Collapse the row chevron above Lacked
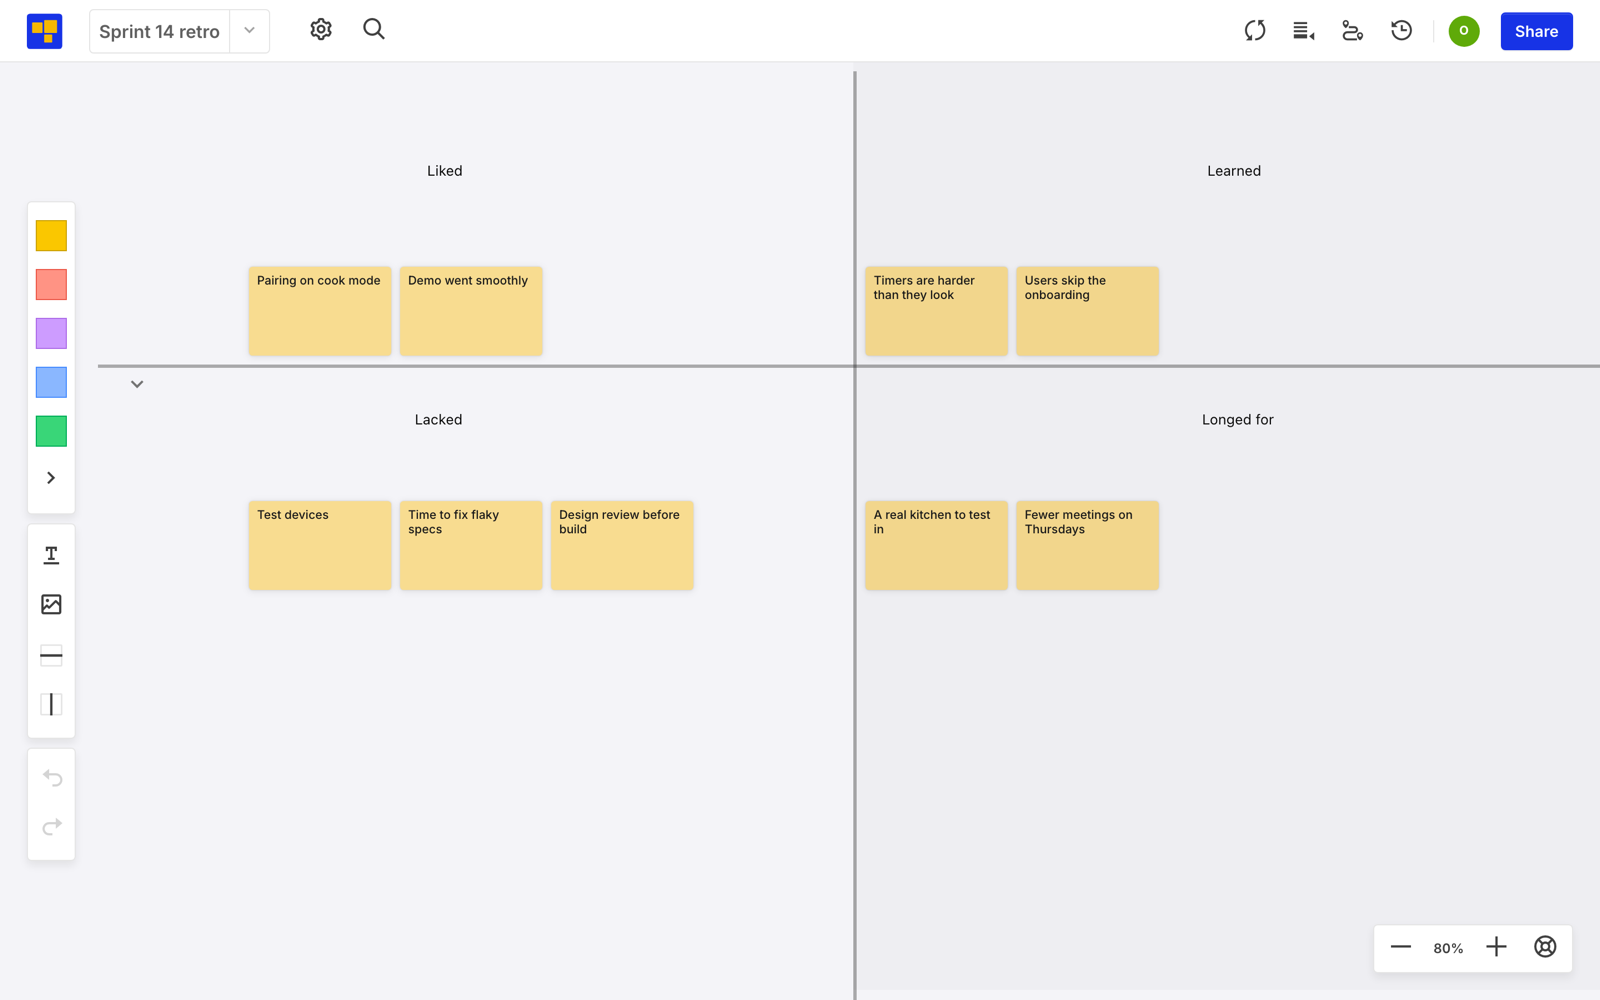Image resolution: width=1600 pixels, height=1000 pixels. click(137, 384)
